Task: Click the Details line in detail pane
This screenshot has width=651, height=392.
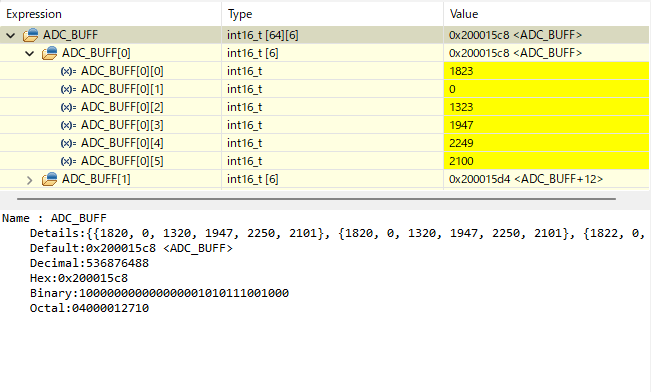Action: pos(337,233)
